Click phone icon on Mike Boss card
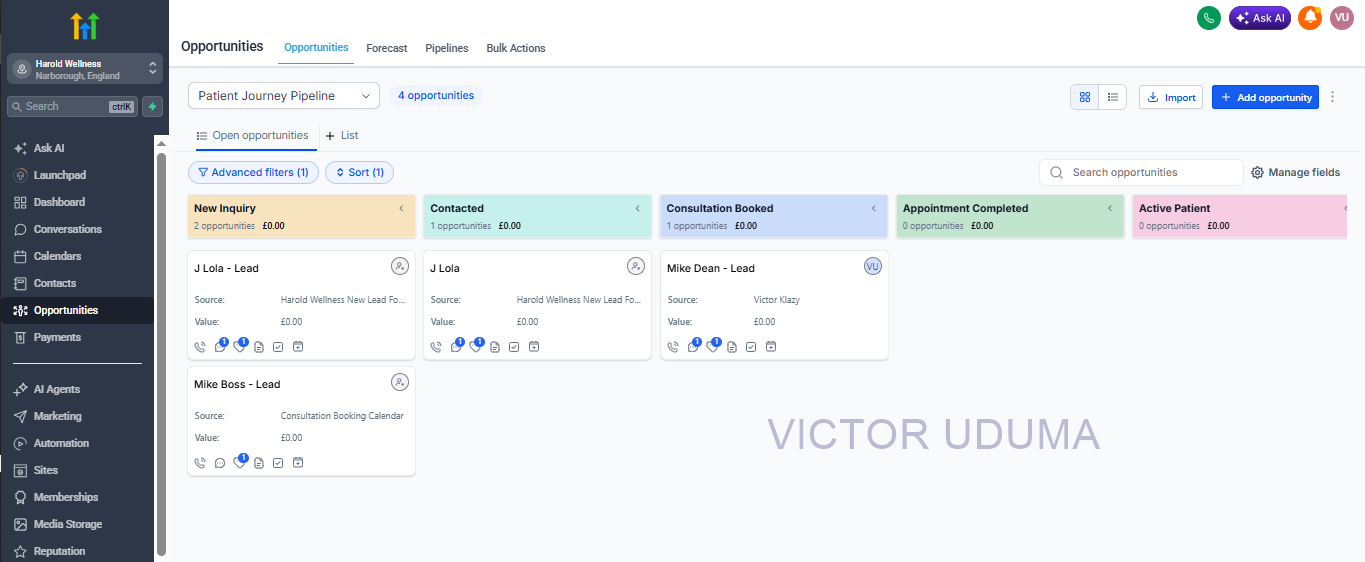This screenshot has height=562, width=1365. coord(200,463)
